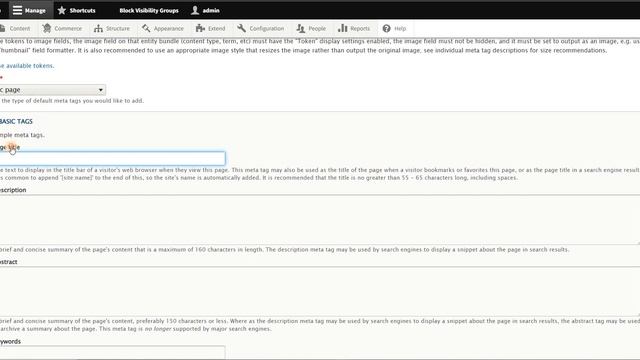Click the admin user icon
The height and width of the screenshot is (360, 640).
pyautogui.click(x=195, y=10)
